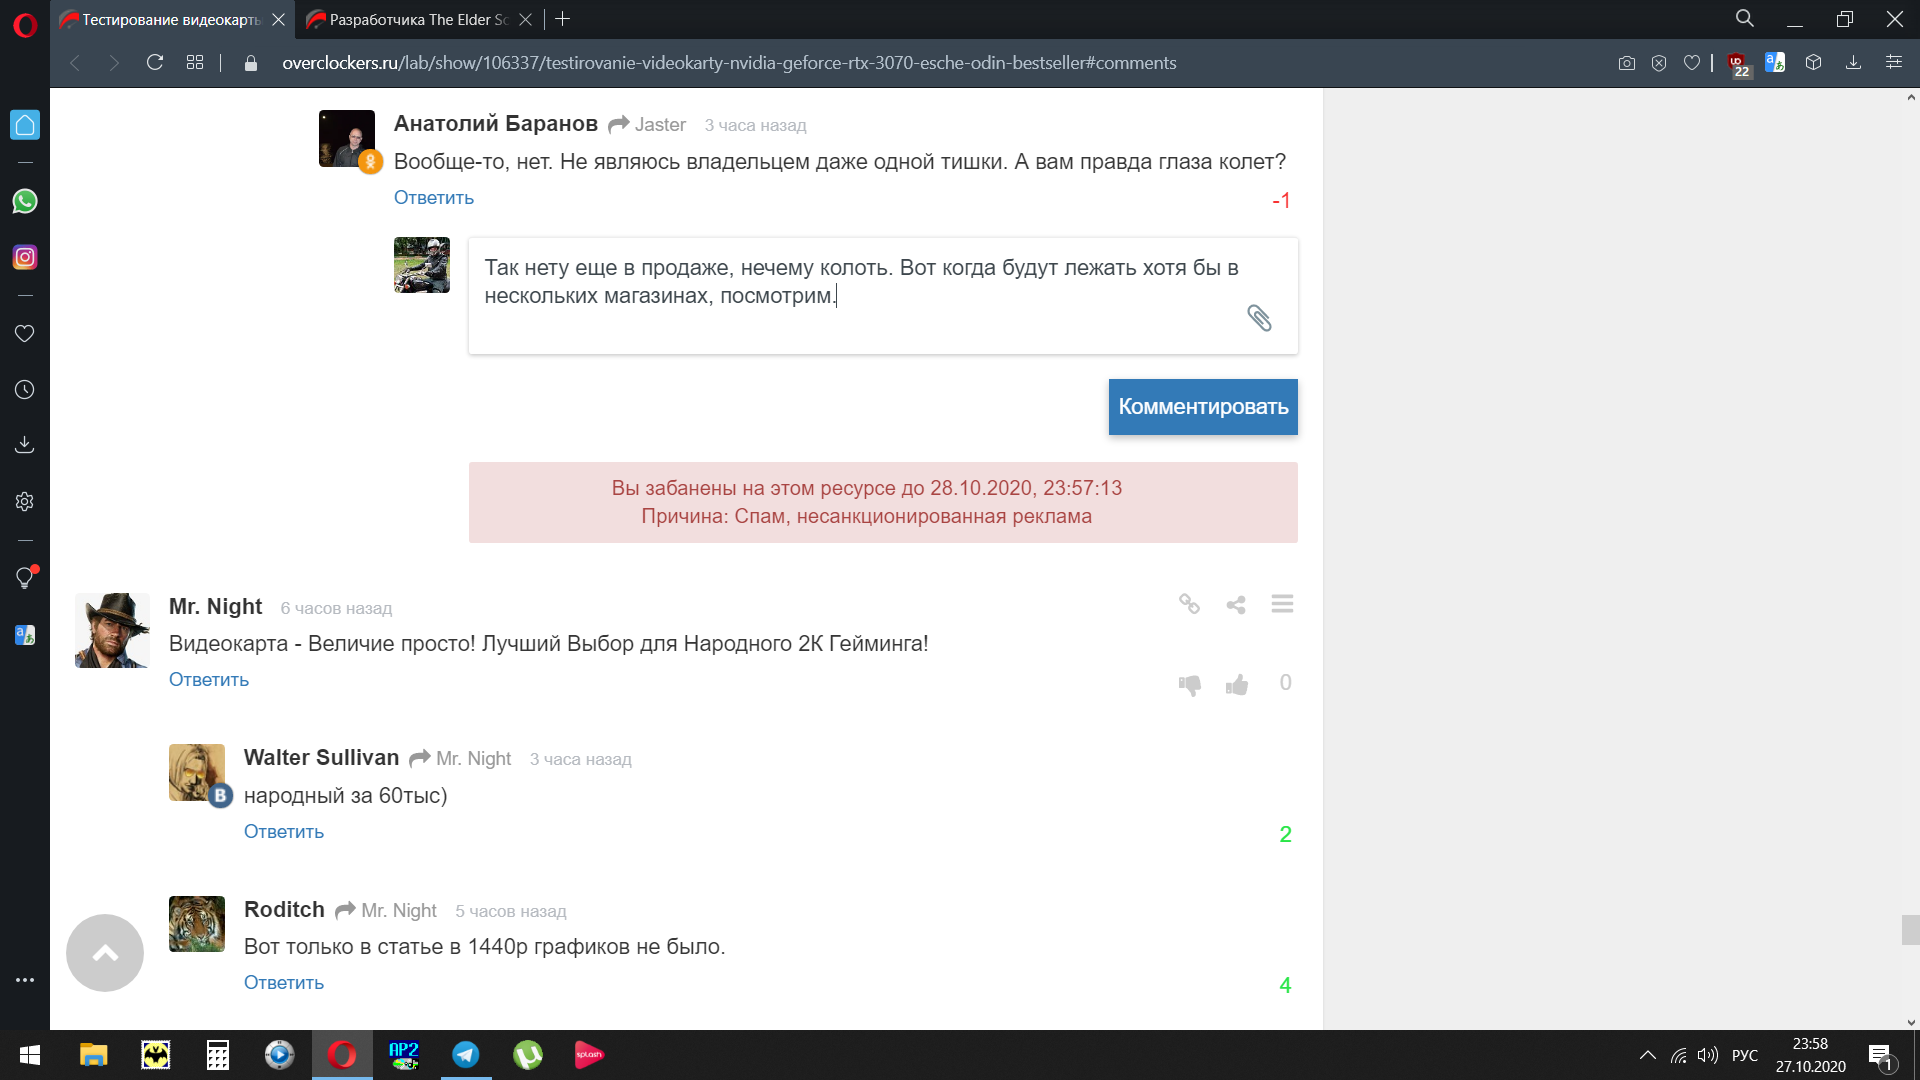Viewport: 1920px width, 1080px height.
Task: Open a new browser tab
Action: (x=563, y=19)
